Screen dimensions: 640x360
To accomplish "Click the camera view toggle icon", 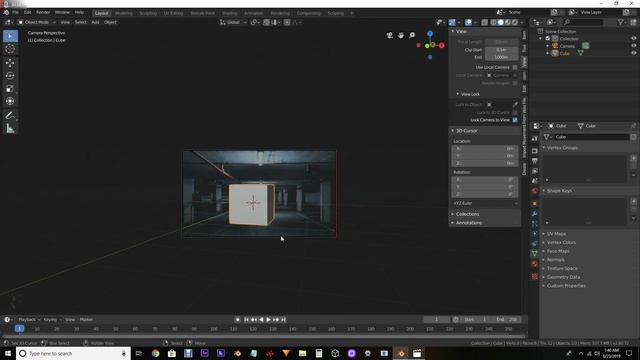I will tap(390, 36).
